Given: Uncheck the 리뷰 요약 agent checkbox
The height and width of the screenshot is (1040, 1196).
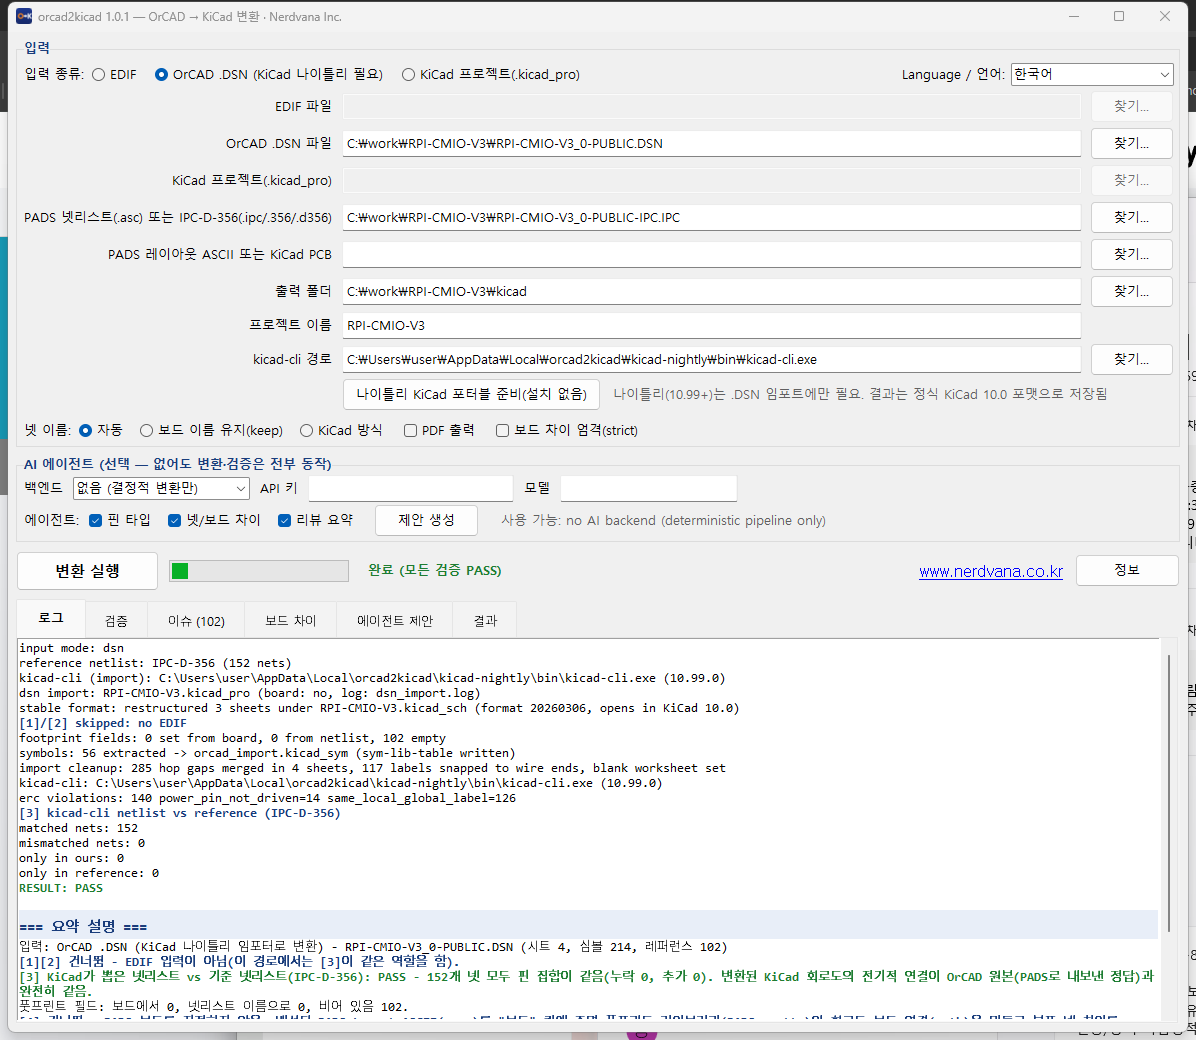Looking at the screenshot, I should point(285,520).
